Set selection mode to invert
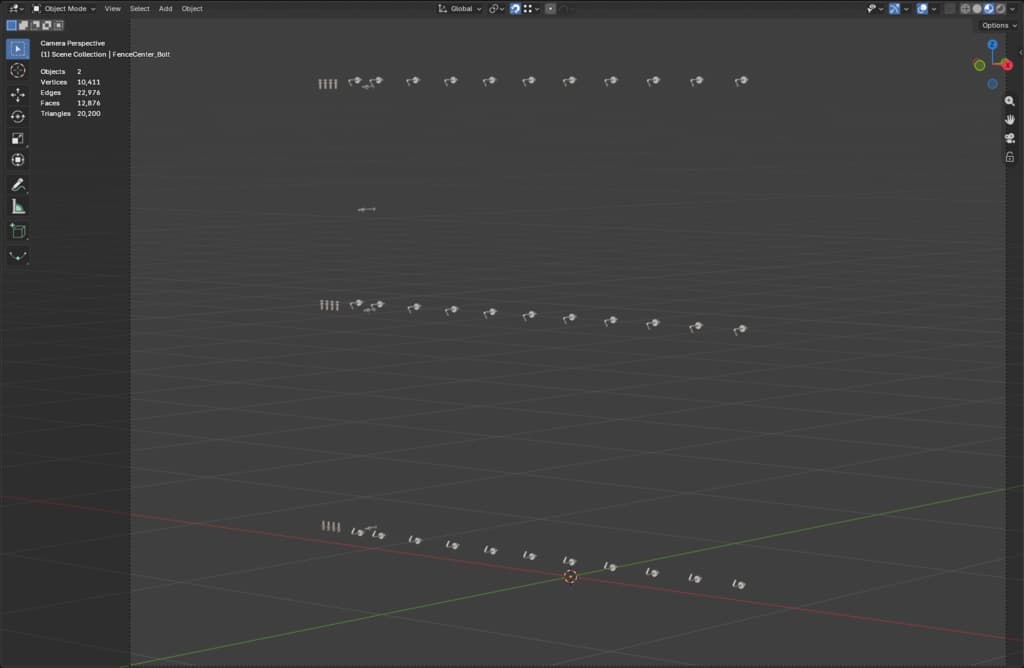The height and width of the screenshot is (668, 1024). pyautogui.click(x=46, y=25)
